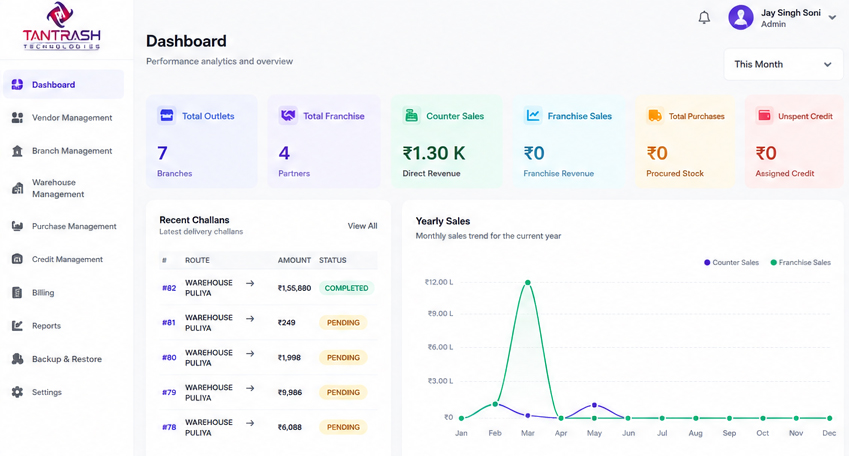Click the Warehouse Management icon

(17, 188)
